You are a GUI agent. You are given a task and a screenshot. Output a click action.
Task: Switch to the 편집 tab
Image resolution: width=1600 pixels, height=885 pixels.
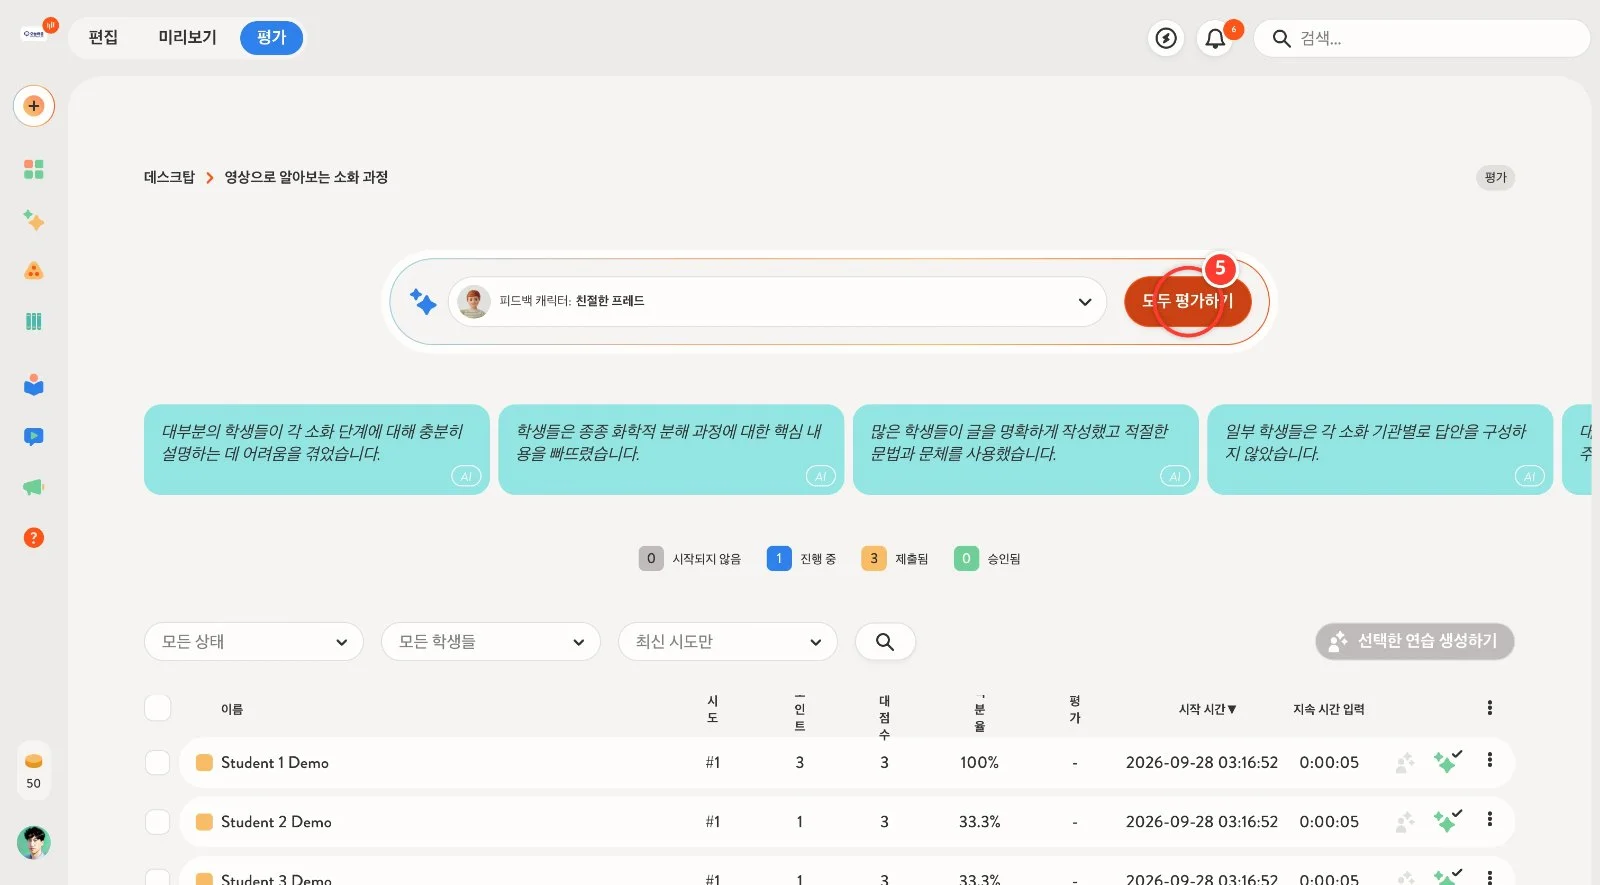[x=103, y=38]
